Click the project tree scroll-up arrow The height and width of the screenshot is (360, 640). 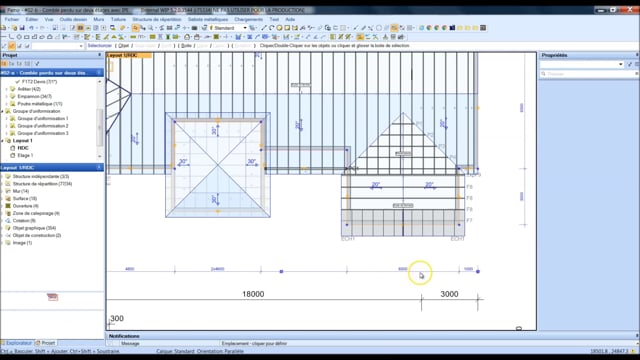[100, 82]
